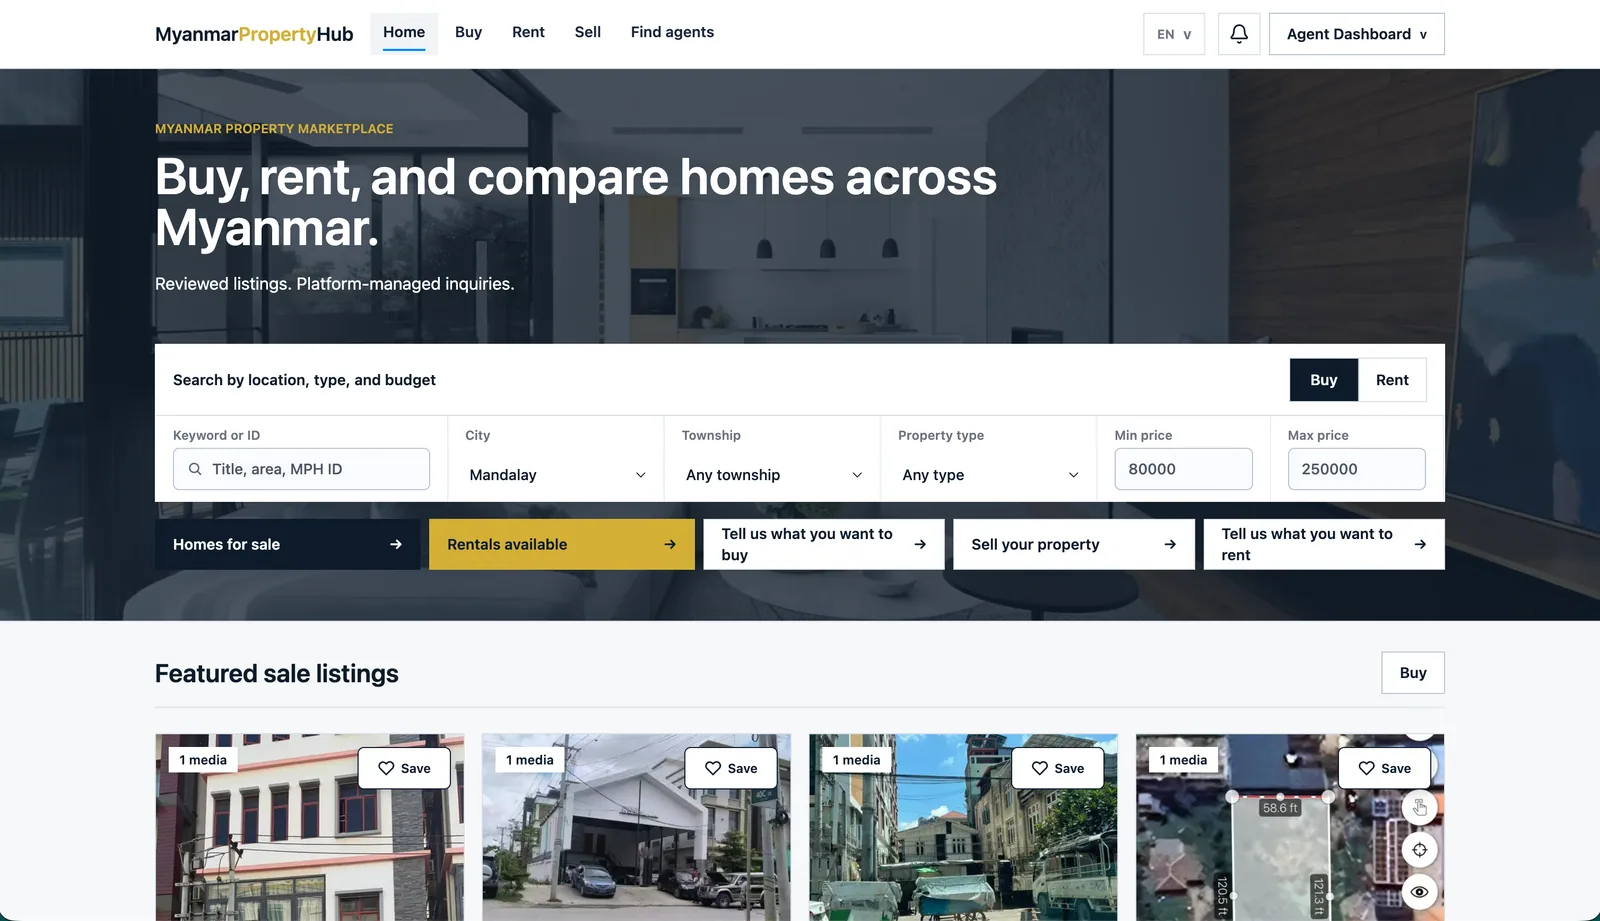Open Find agents in the navigation

[672, 32]
